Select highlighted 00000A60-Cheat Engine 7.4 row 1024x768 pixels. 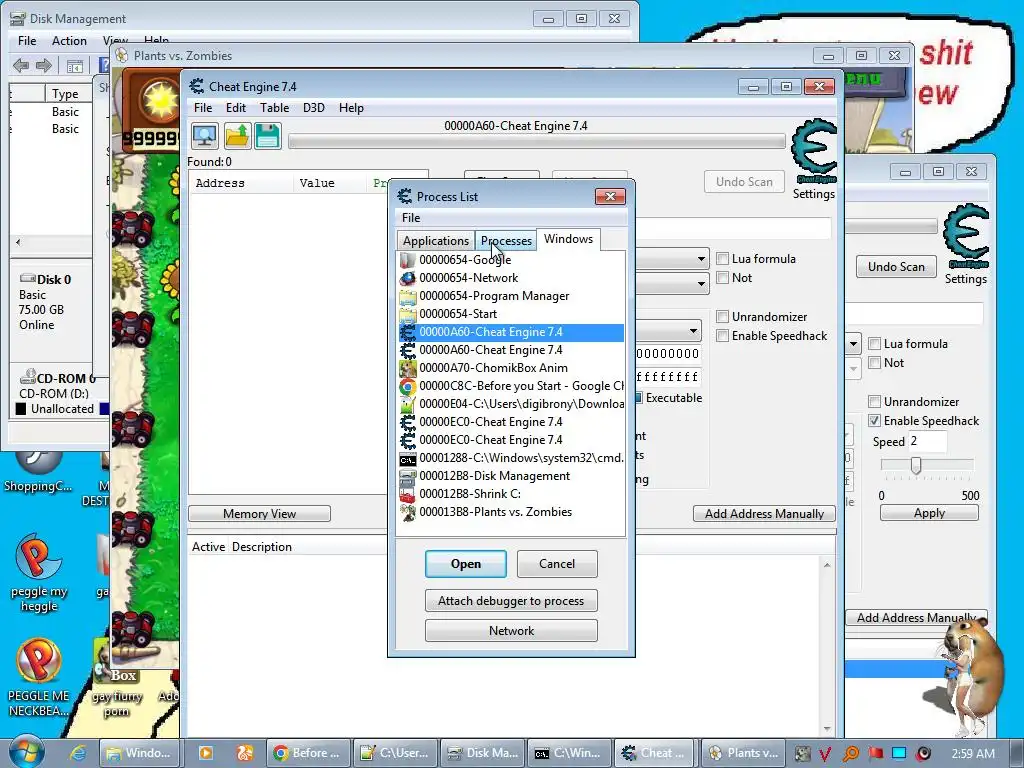[511, 332]
